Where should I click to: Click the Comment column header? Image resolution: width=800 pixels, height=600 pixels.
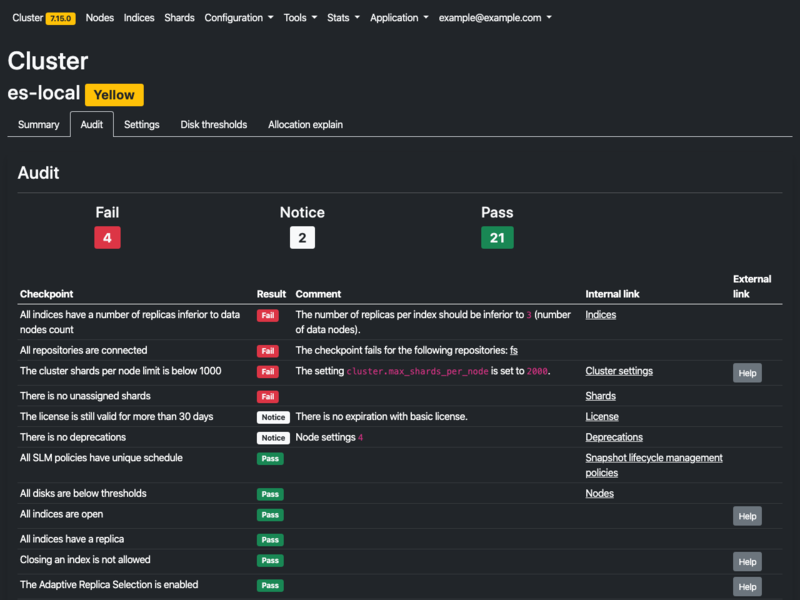pos(318,294)
